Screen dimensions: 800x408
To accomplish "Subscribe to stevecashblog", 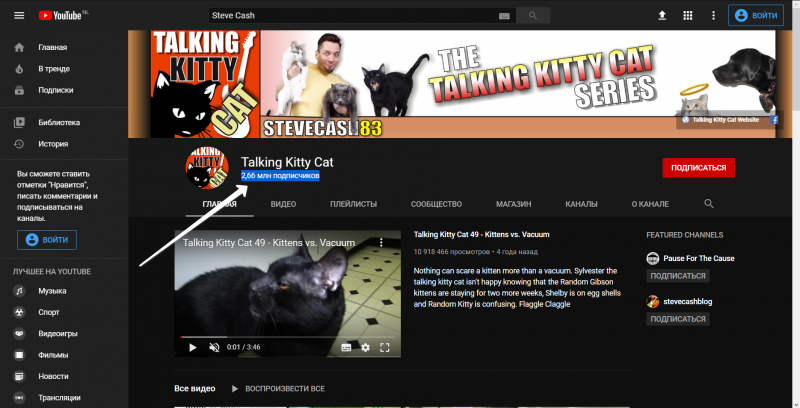I will pos(678,319).
